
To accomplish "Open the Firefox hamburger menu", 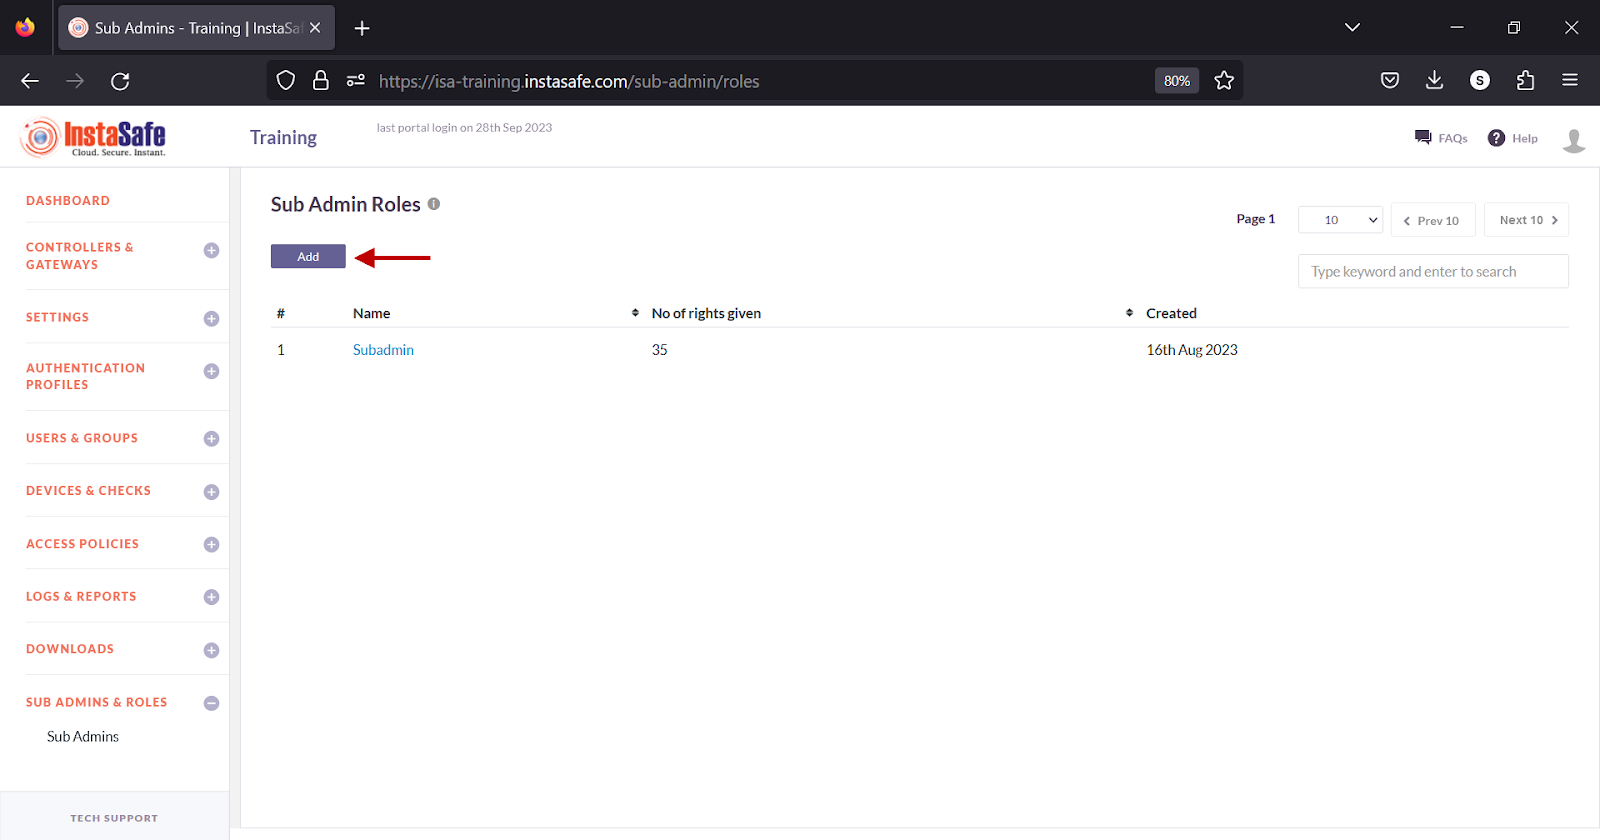I will point(1570,81).
